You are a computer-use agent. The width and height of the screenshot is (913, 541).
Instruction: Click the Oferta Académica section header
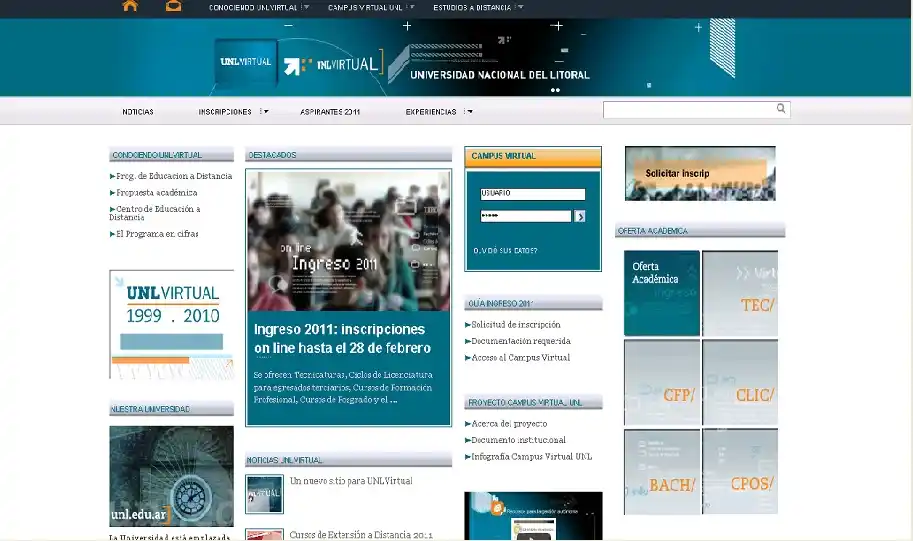tap(700, 231)
